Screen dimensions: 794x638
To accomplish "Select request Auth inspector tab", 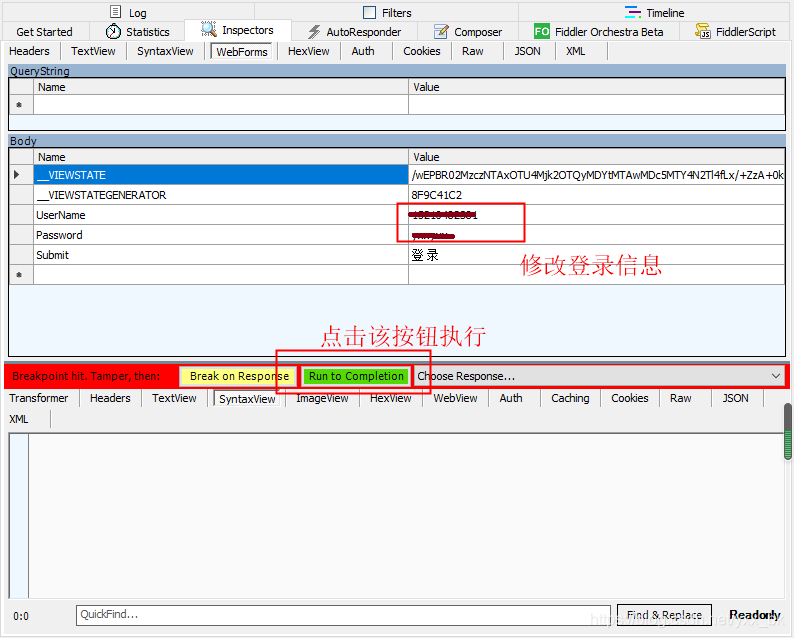I will point(363,51).
